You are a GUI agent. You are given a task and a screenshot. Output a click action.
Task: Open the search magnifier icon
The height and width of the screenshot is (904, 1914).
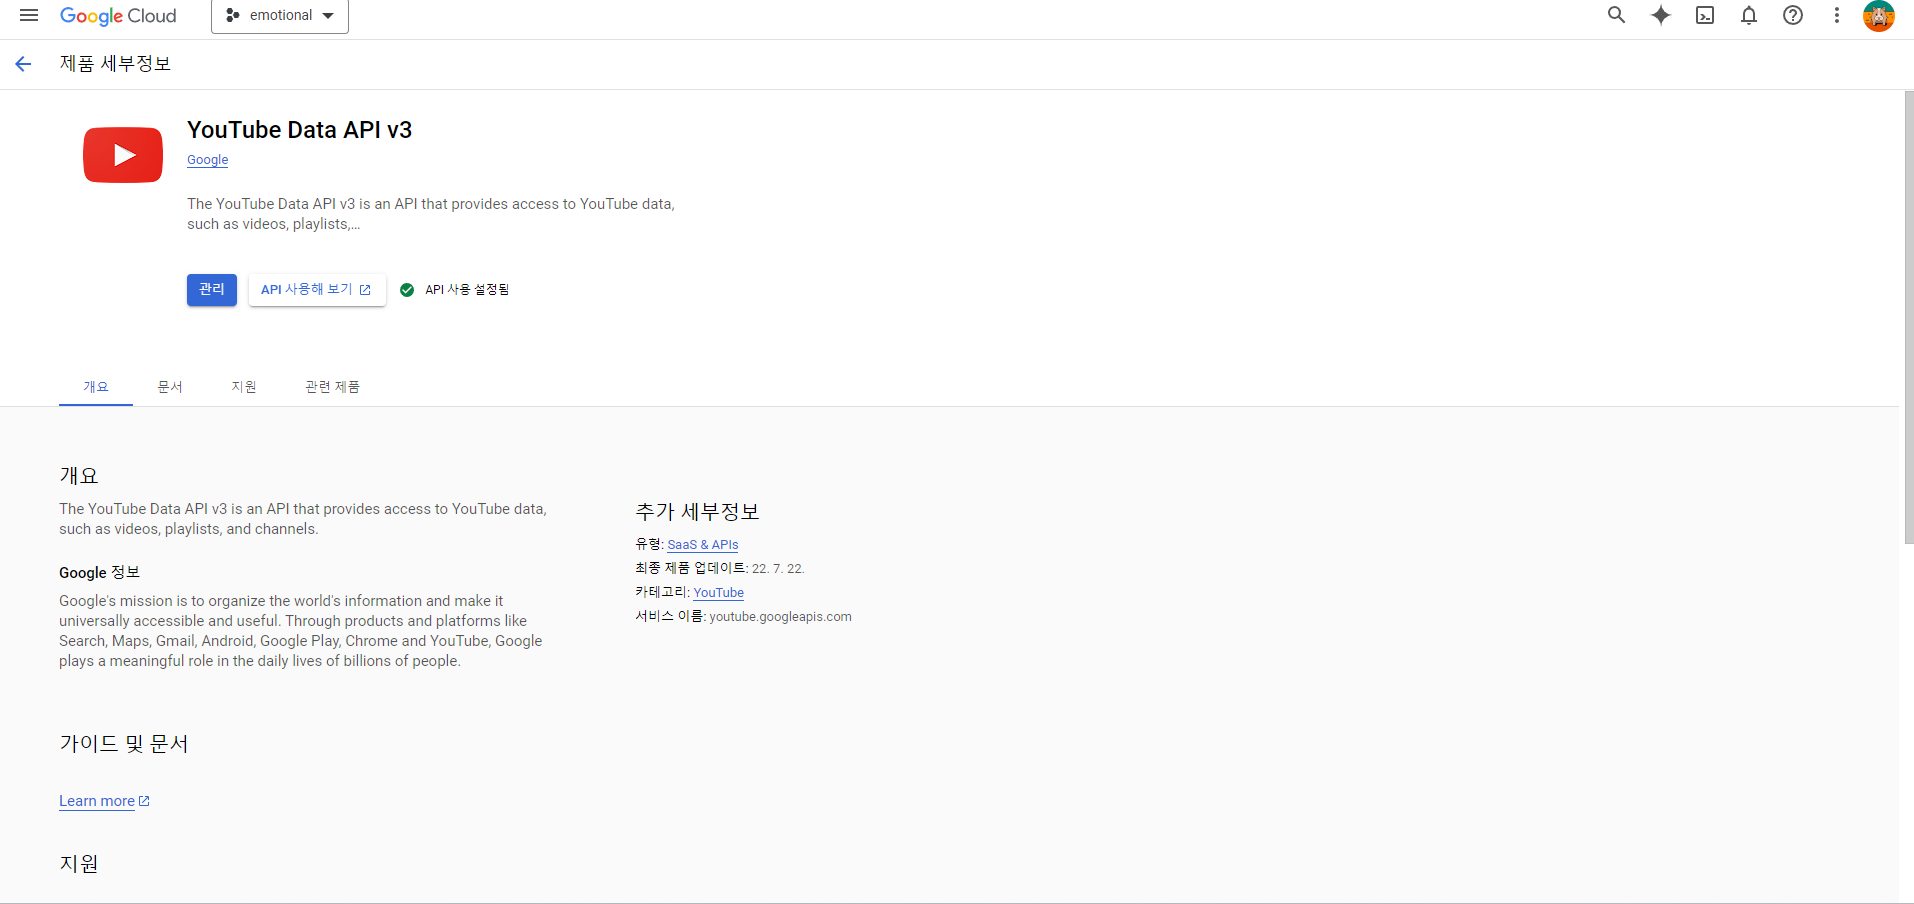click(x=1616, y=15)
